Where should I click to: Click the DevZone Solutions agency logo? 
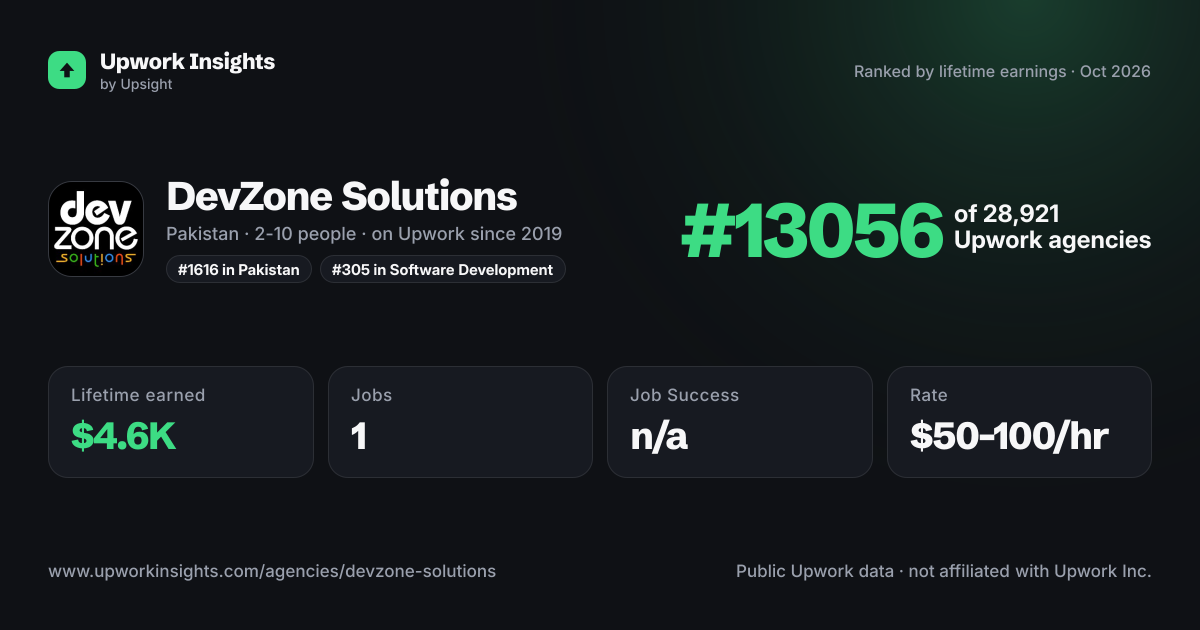click(x=96, y=229)
